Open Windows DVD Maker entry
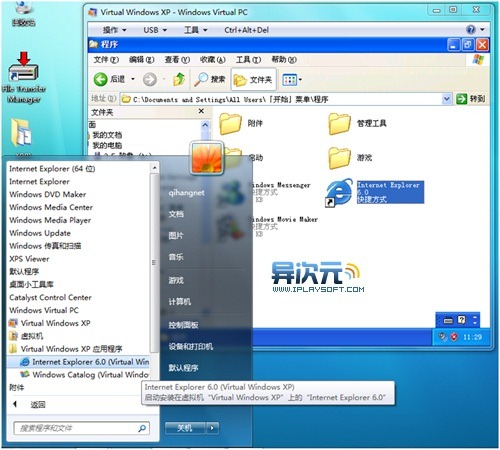Viewport: 500px width, 450px height. pos(48,194)
